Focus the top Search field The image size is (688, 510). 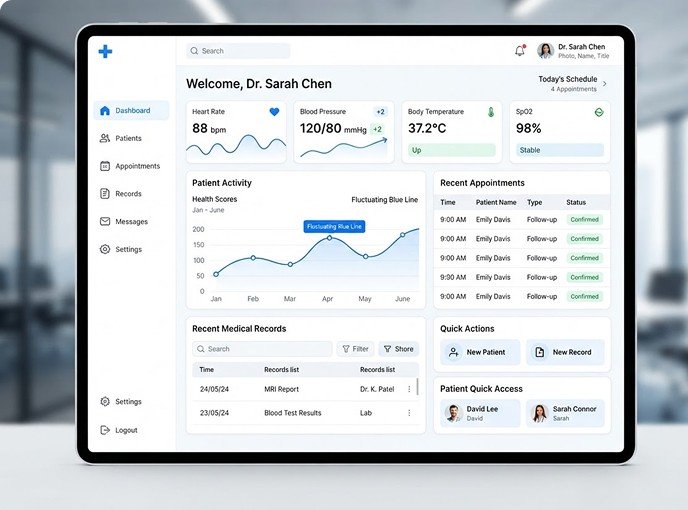coord(238,51)
